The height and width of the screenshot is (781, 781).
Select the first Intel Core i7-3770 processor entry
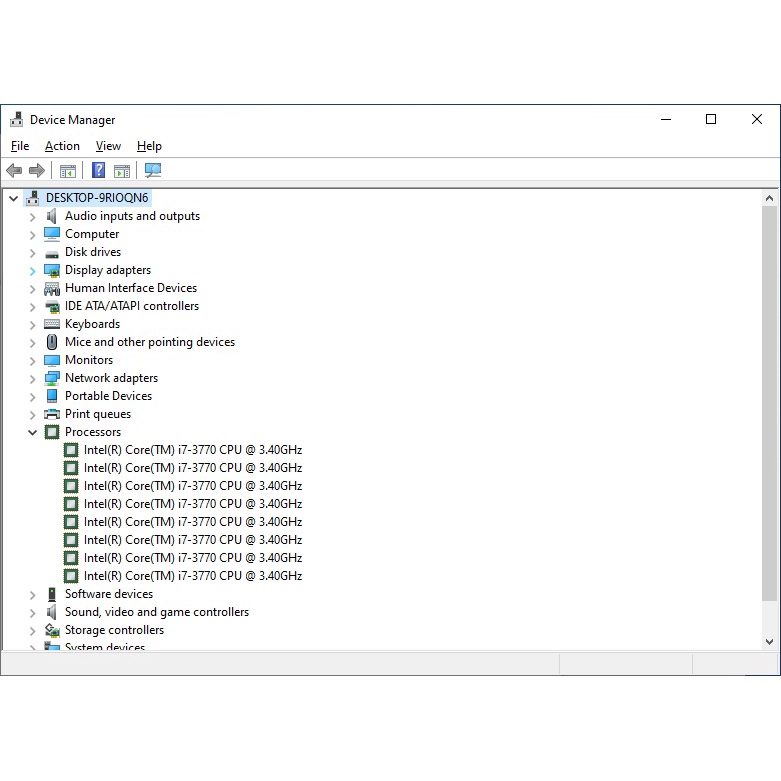(x=192, y=450)
